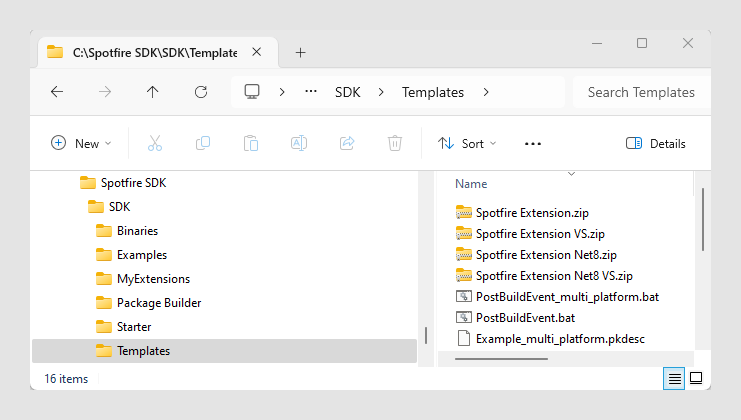Switch to large thumbnails view layout
The width and height of the screenshot is (741, 420).
tap(696, 378)
